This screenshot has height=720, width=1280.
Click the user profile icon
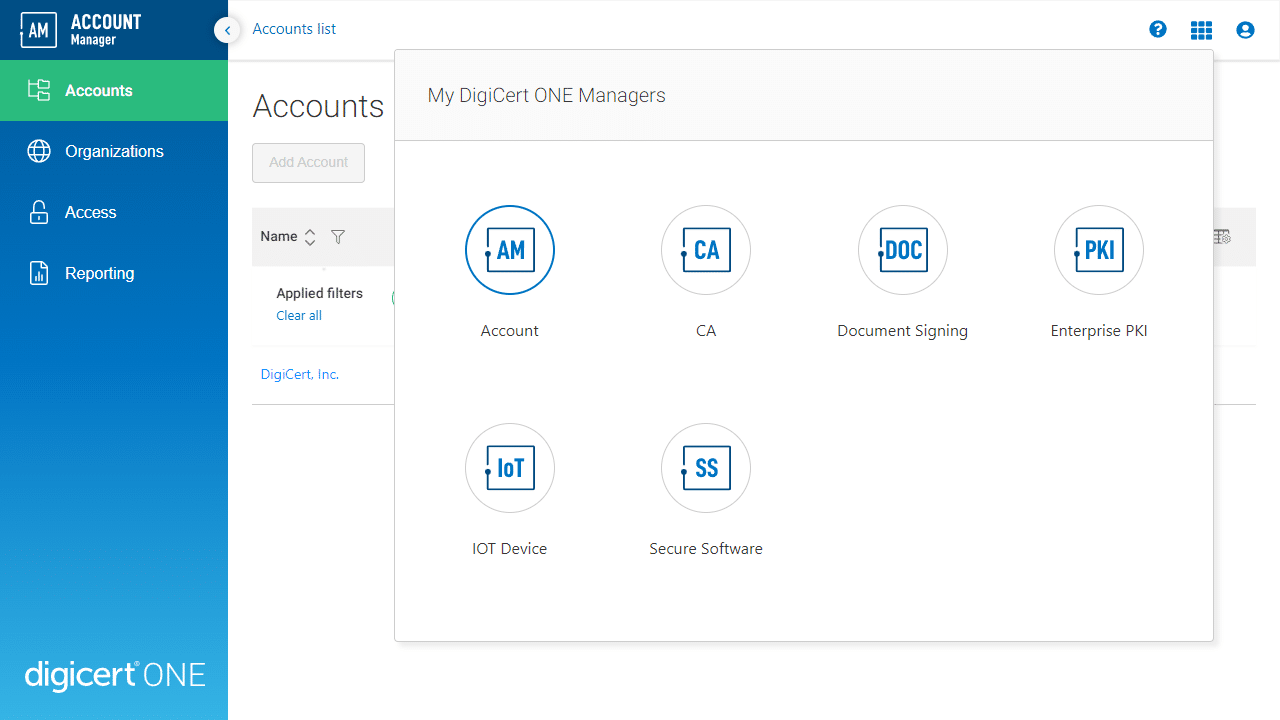[x=1245, y=29]
